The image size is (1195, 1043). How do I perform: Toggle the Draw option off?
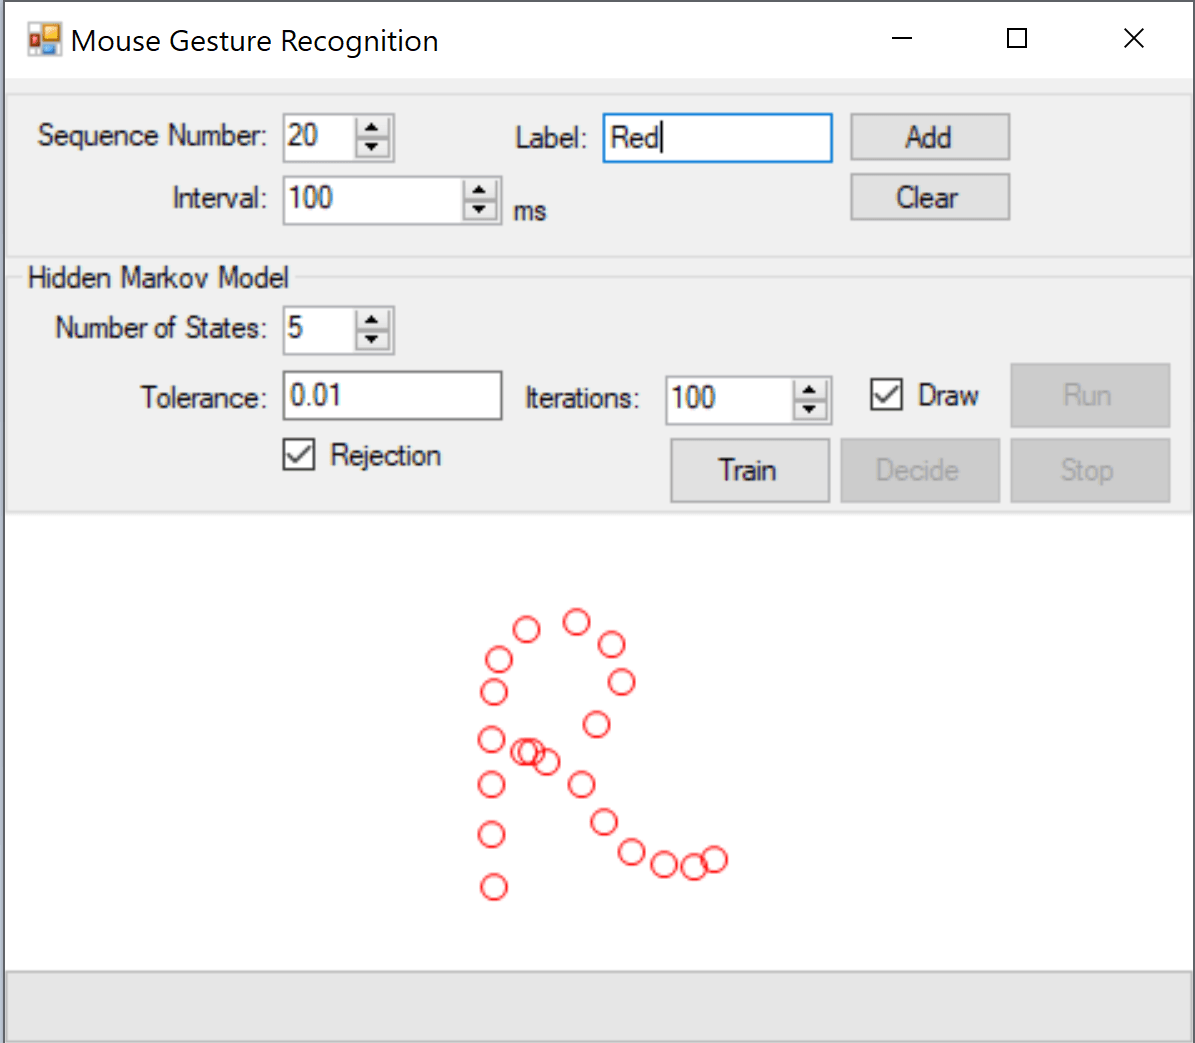tap(886, 395)
